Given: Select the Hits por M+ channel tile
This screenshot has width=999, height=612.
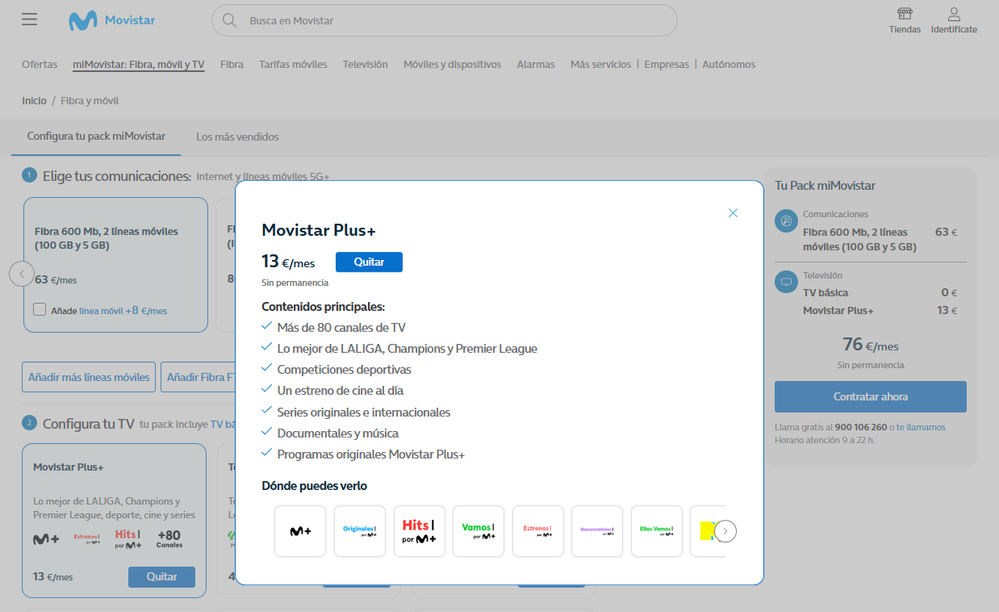Looking at the screenshot, I should [x=419, y=531].
